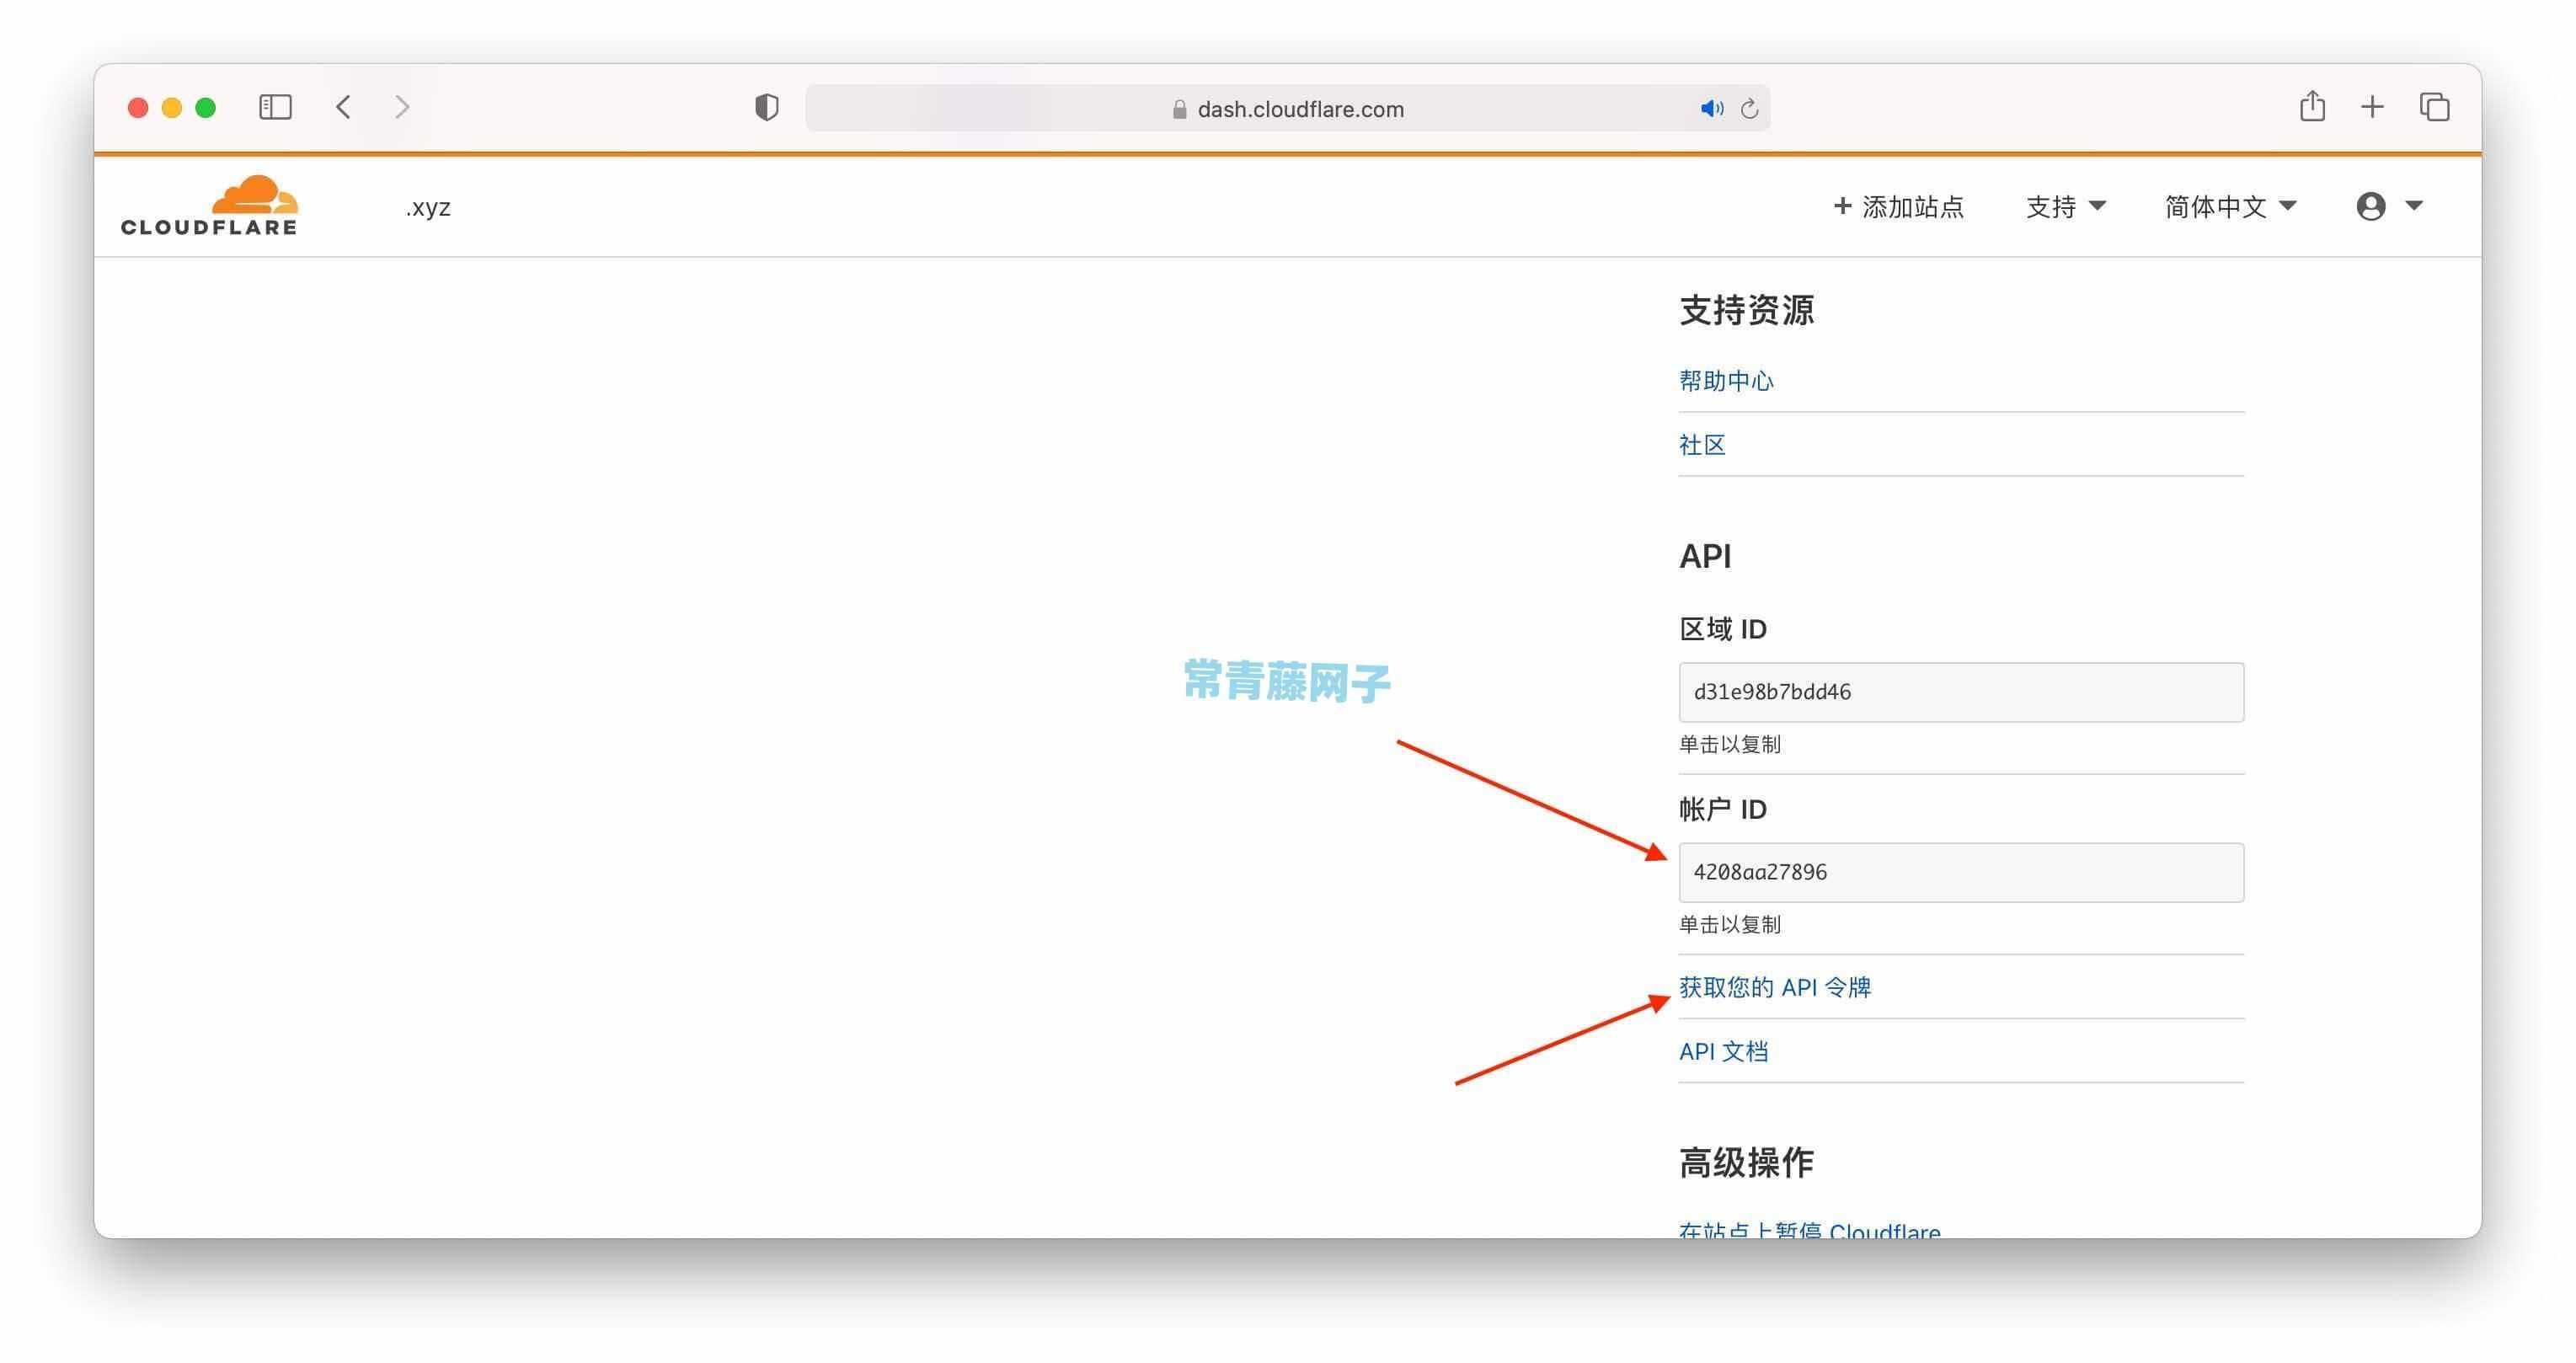2576x1363 pixels.
Task: Open the 社区 link
Action: pyautogui.click(x=1702, y=444)
